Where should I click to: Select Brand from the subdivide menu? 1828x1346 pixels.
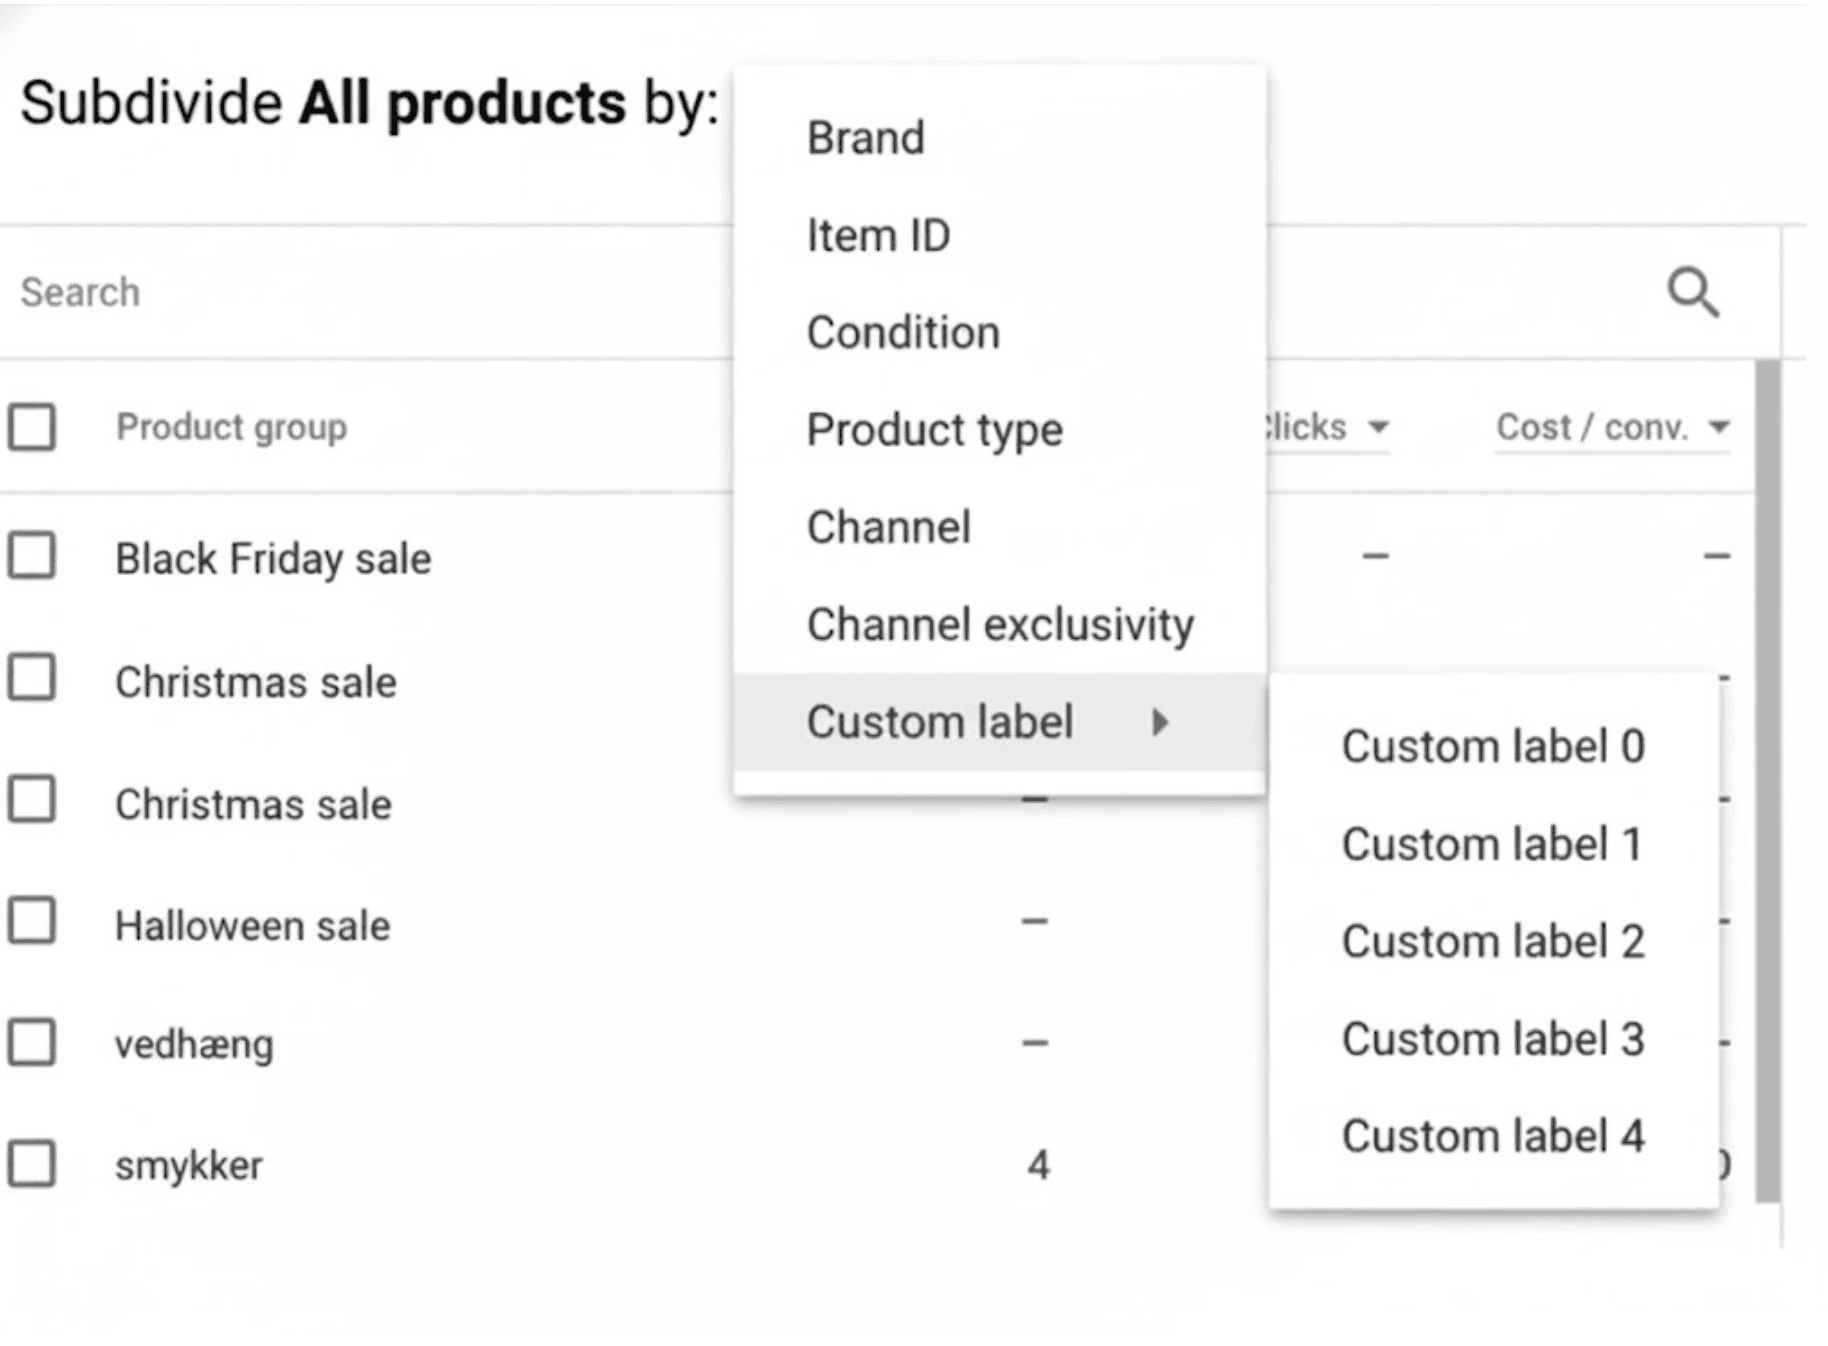click(864, 137)
